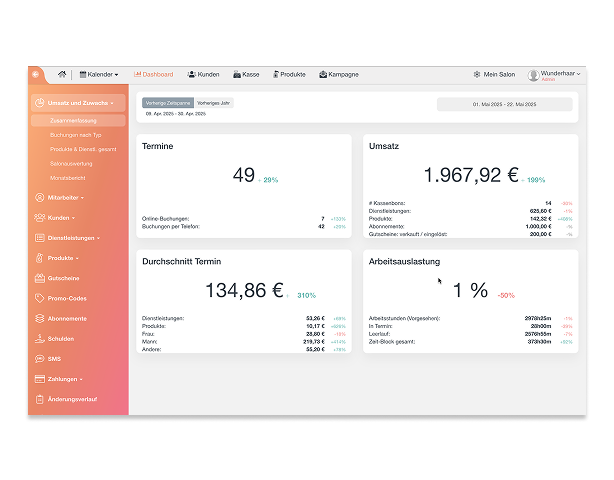Click the Produkte bottle icon in top bar
Image resolution: width=614 pixels, height=480 pixels.
(x=276, y=74)
